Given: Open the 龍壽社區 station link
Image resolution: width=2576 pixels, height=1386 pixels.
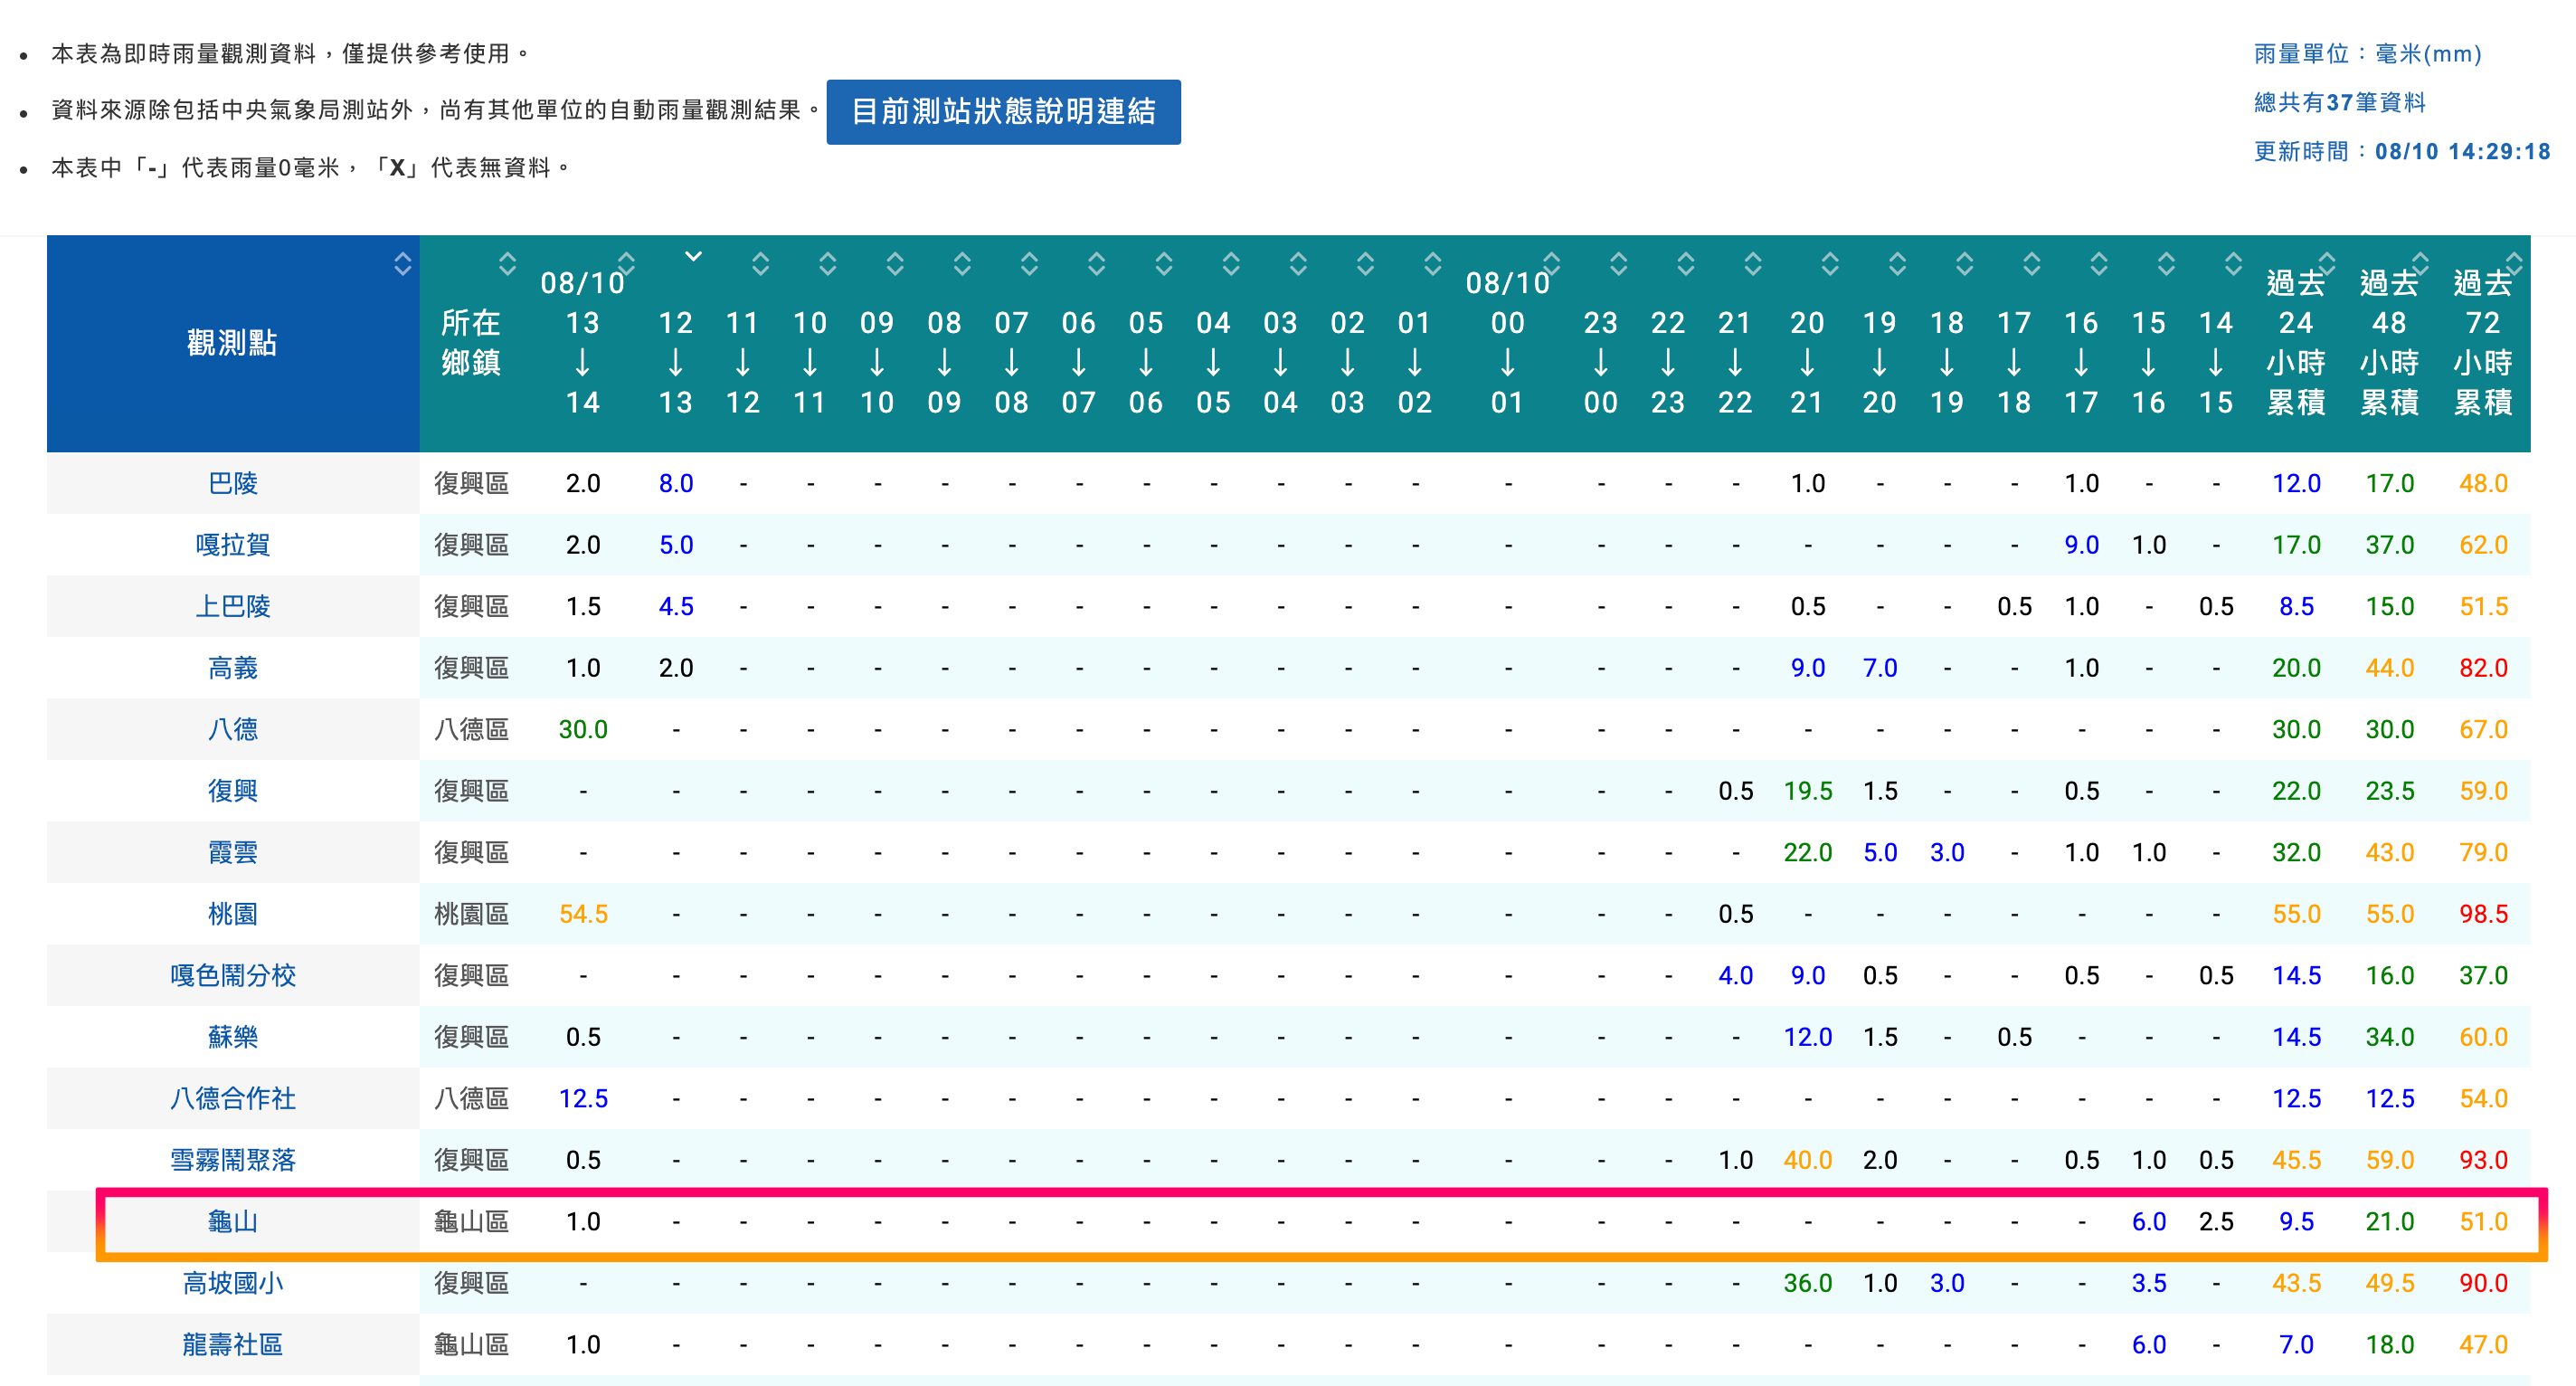Looking at the screenshot, I should [233, 1345].
